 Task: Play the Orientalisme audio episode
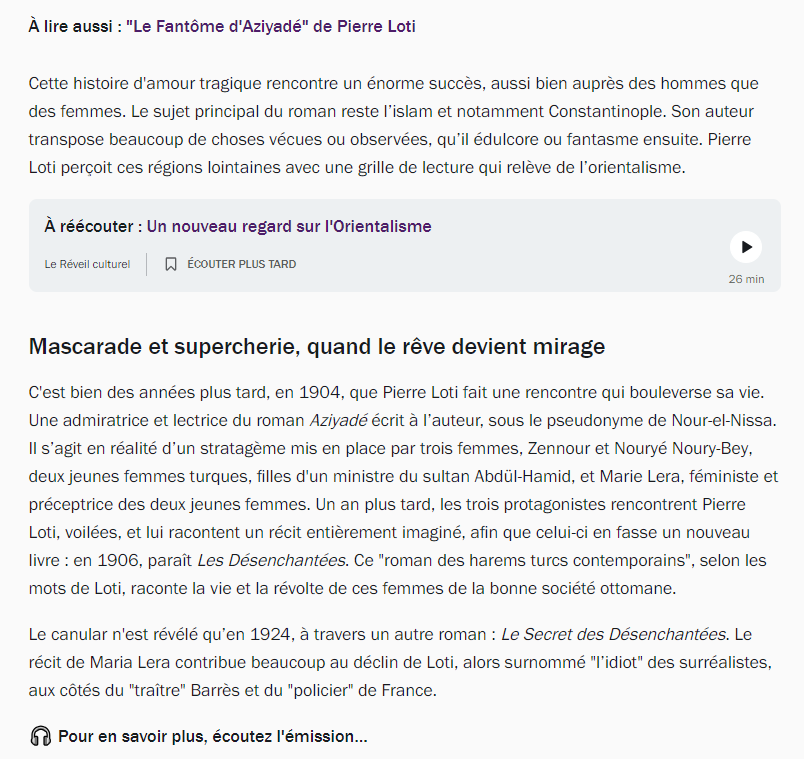point(745,247)
